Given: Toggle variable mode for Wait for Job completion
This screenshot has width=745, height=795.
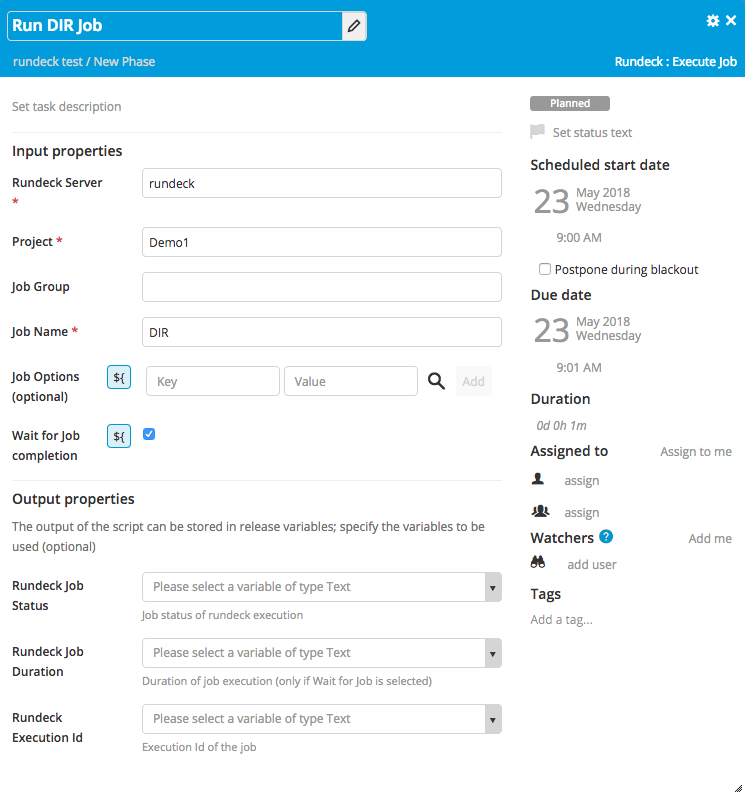Looking at the screenshot, I should click(119, 436).
